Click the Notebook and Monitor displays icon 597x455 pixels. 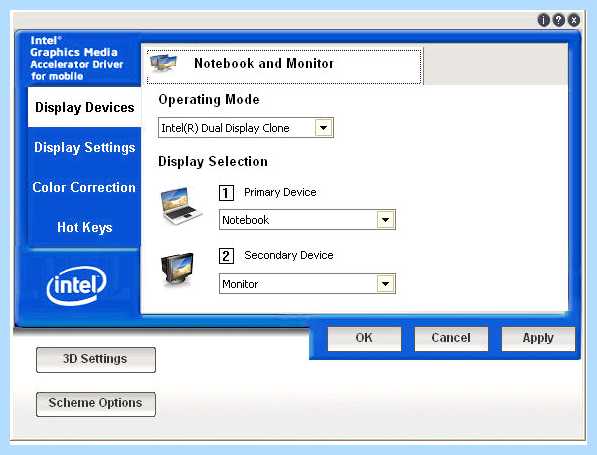(x=163, y=63)
